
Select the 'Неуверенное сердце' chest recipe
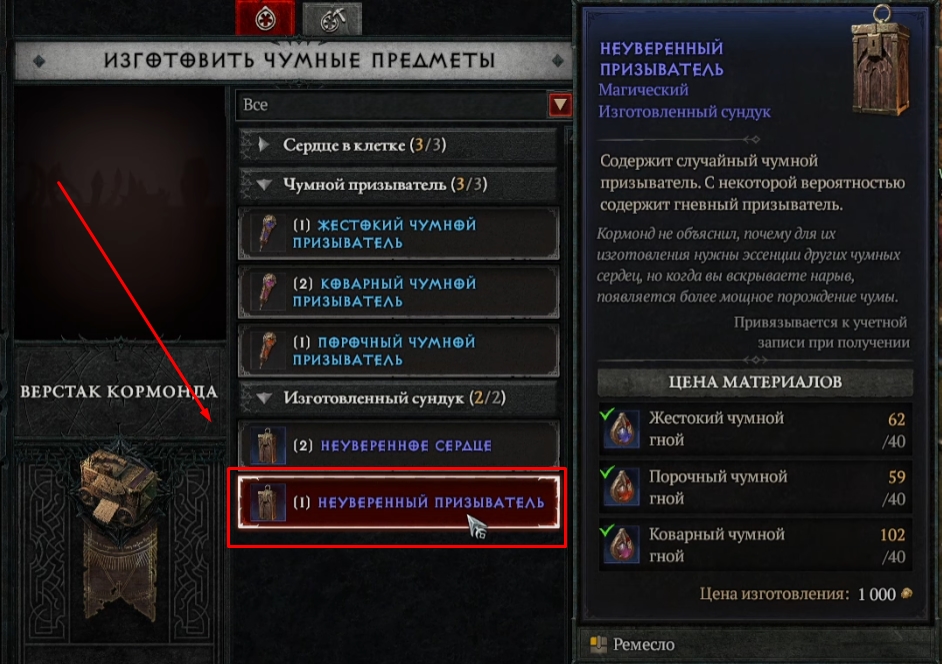pos(398,445)
